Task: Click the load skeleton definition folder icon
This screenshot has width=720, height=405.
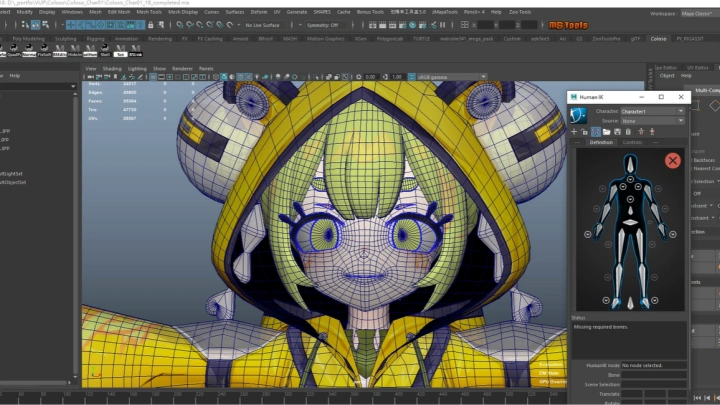Action: coord(607,132)
